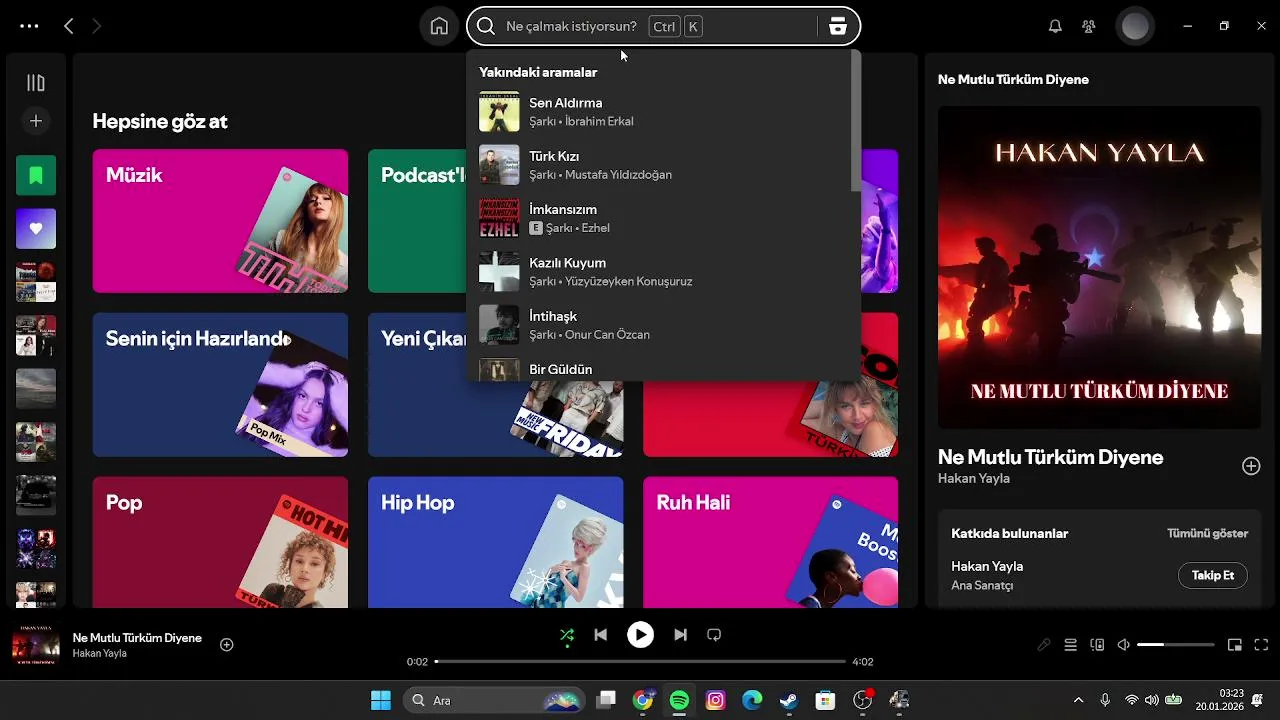Select recent search 'İntihaşk'
Screen dimensions: 1280x720
(x=662, y=324)
